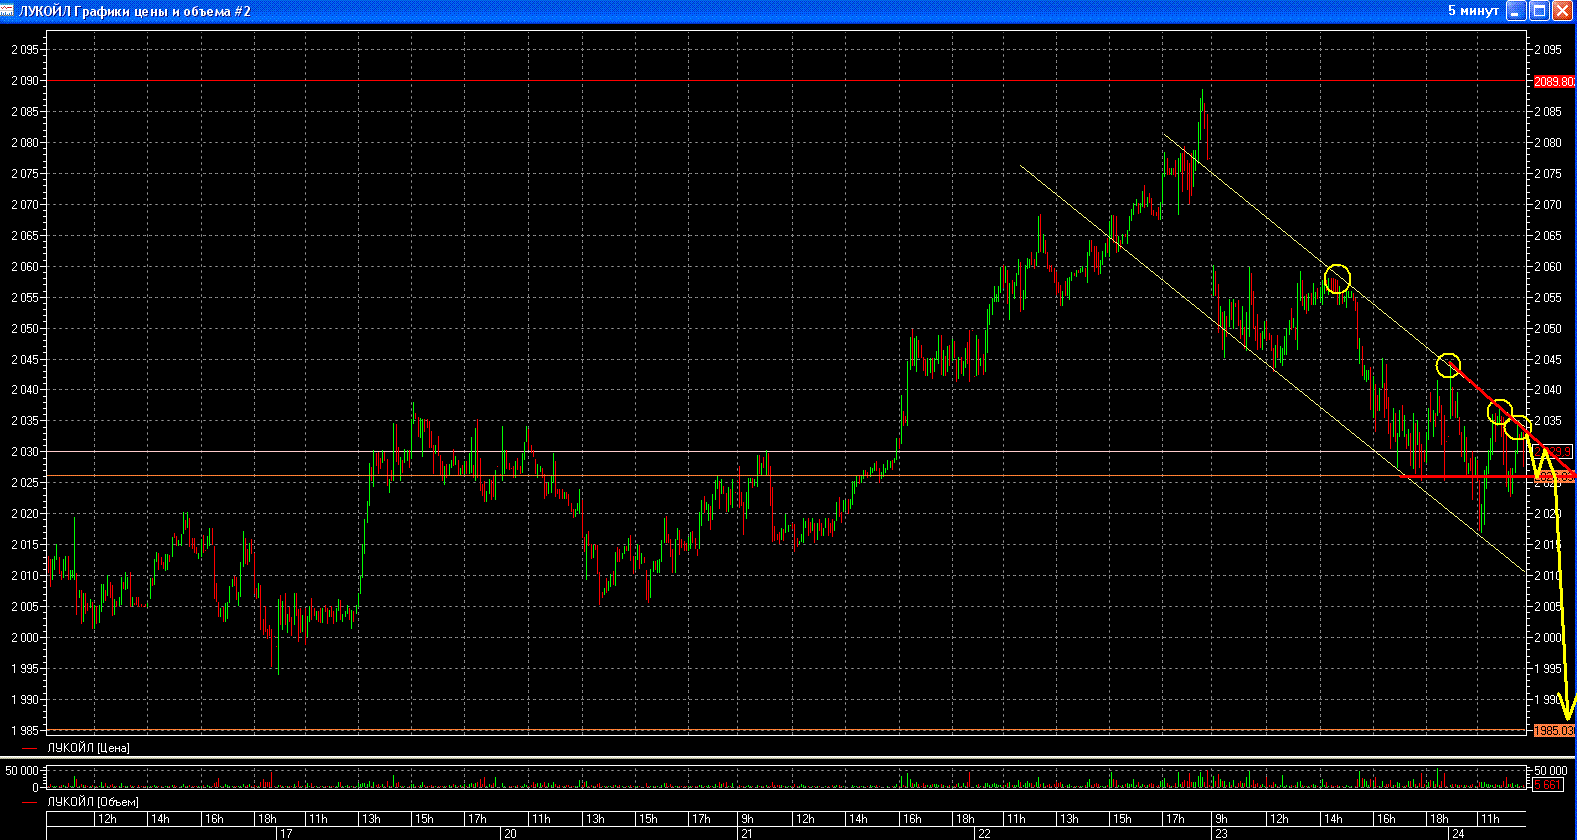Click the date 20 on the time axis
Viewport: 1577px width, 840px height.
510,833
